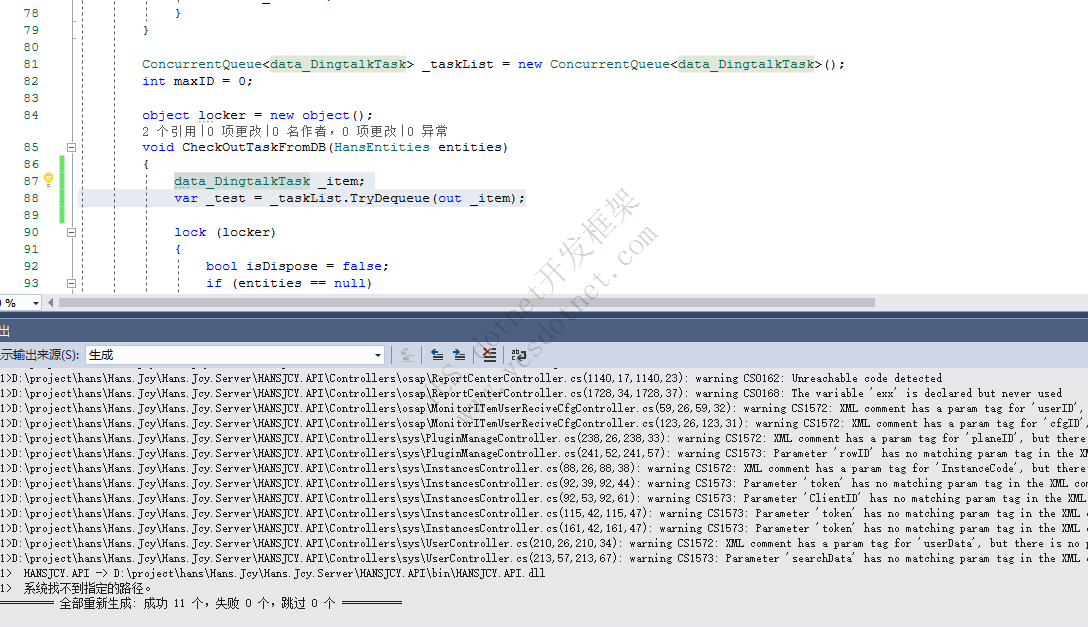Screen dimensions: 1088x627
Task: Go to next message in output
Action: click(459, 354)
